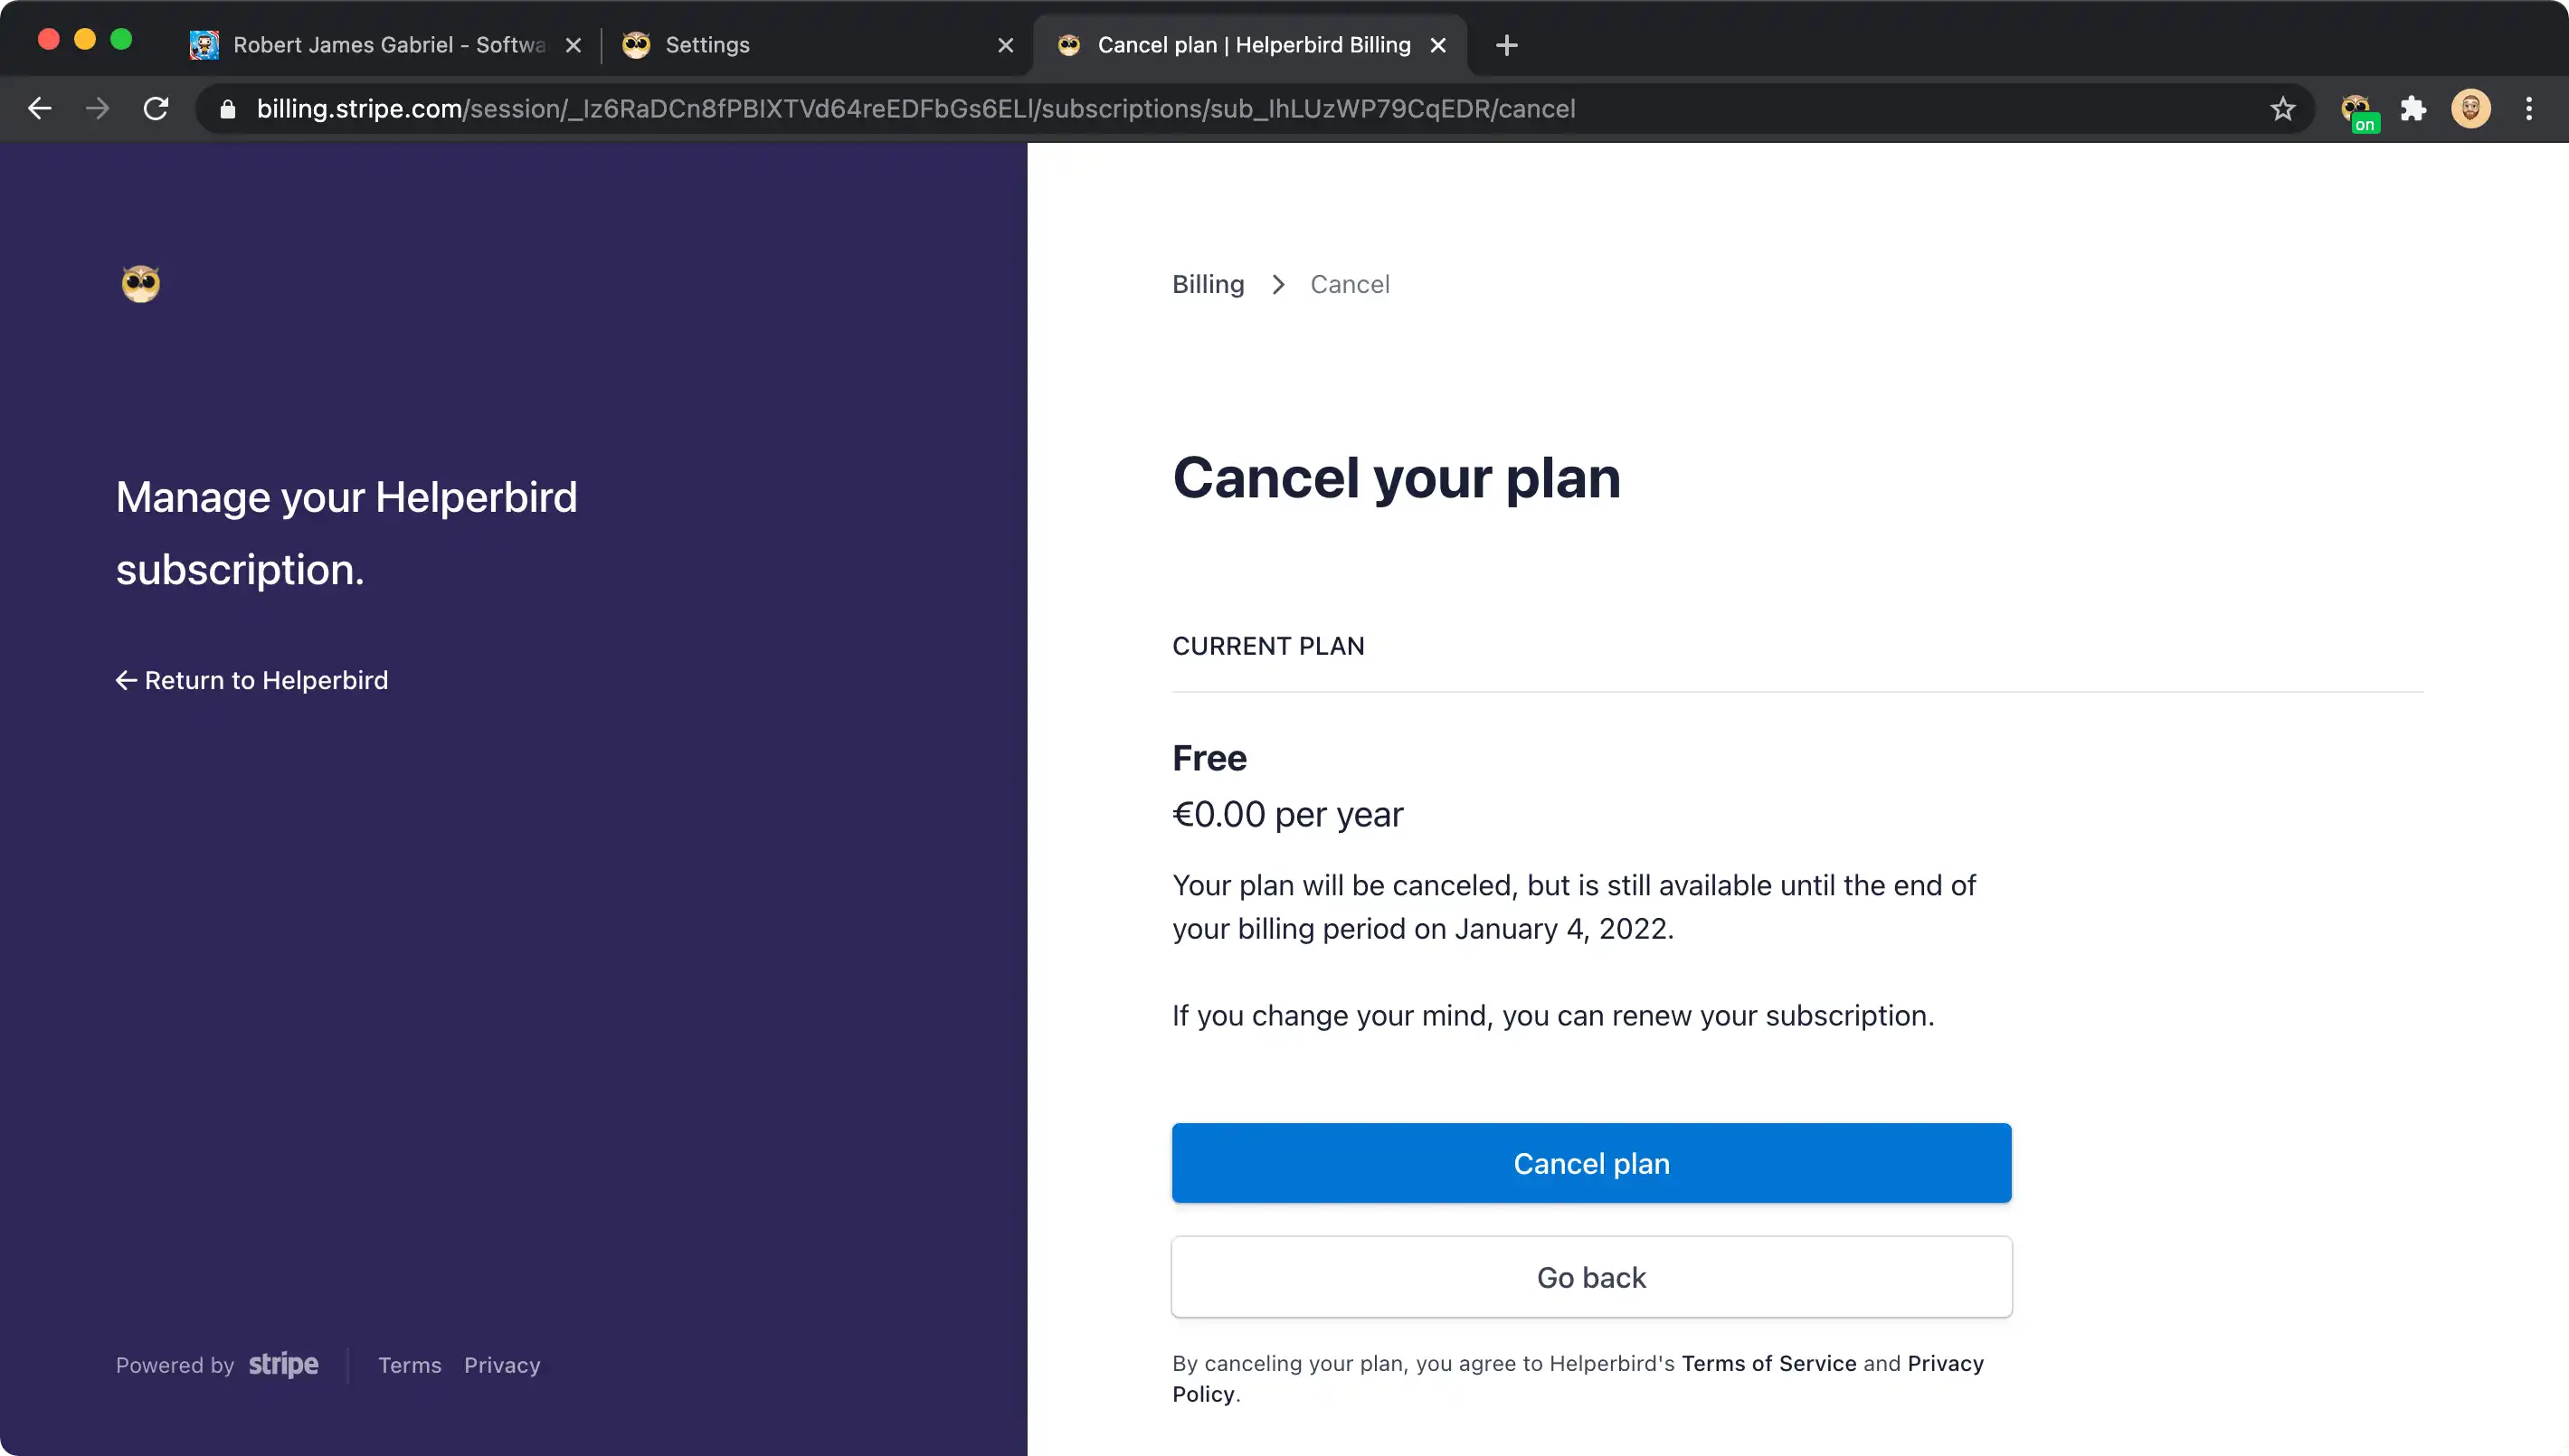Image resolution: width=2569 pixels, height=1456 pixels.
Task: Open the Privacy link in sidebar footer
Action: (x=502, y=1365)
